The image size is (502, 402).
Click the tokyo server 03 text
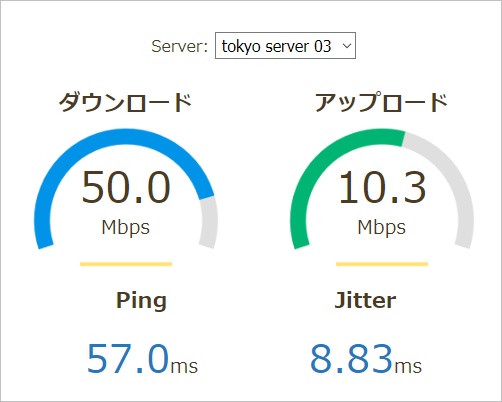click(276, 46)
